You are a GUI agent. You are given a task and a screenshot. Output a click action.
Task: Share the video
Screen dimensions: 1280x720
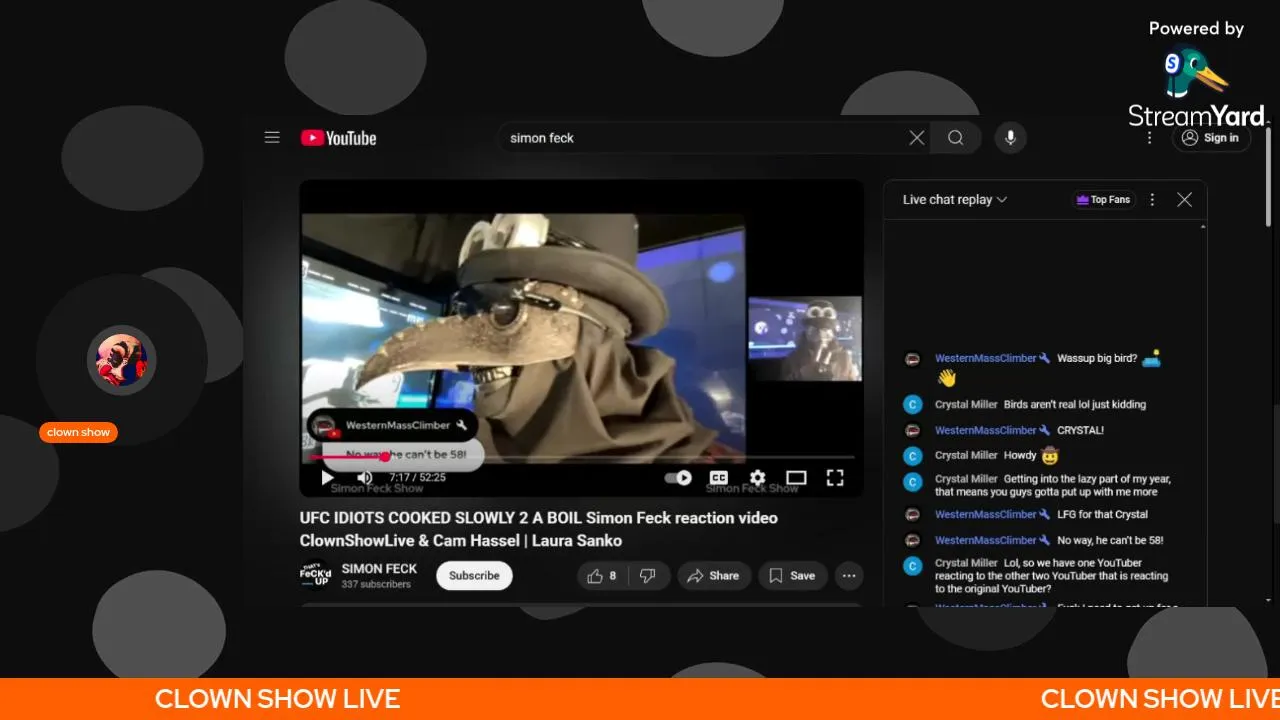click(713, 576)
